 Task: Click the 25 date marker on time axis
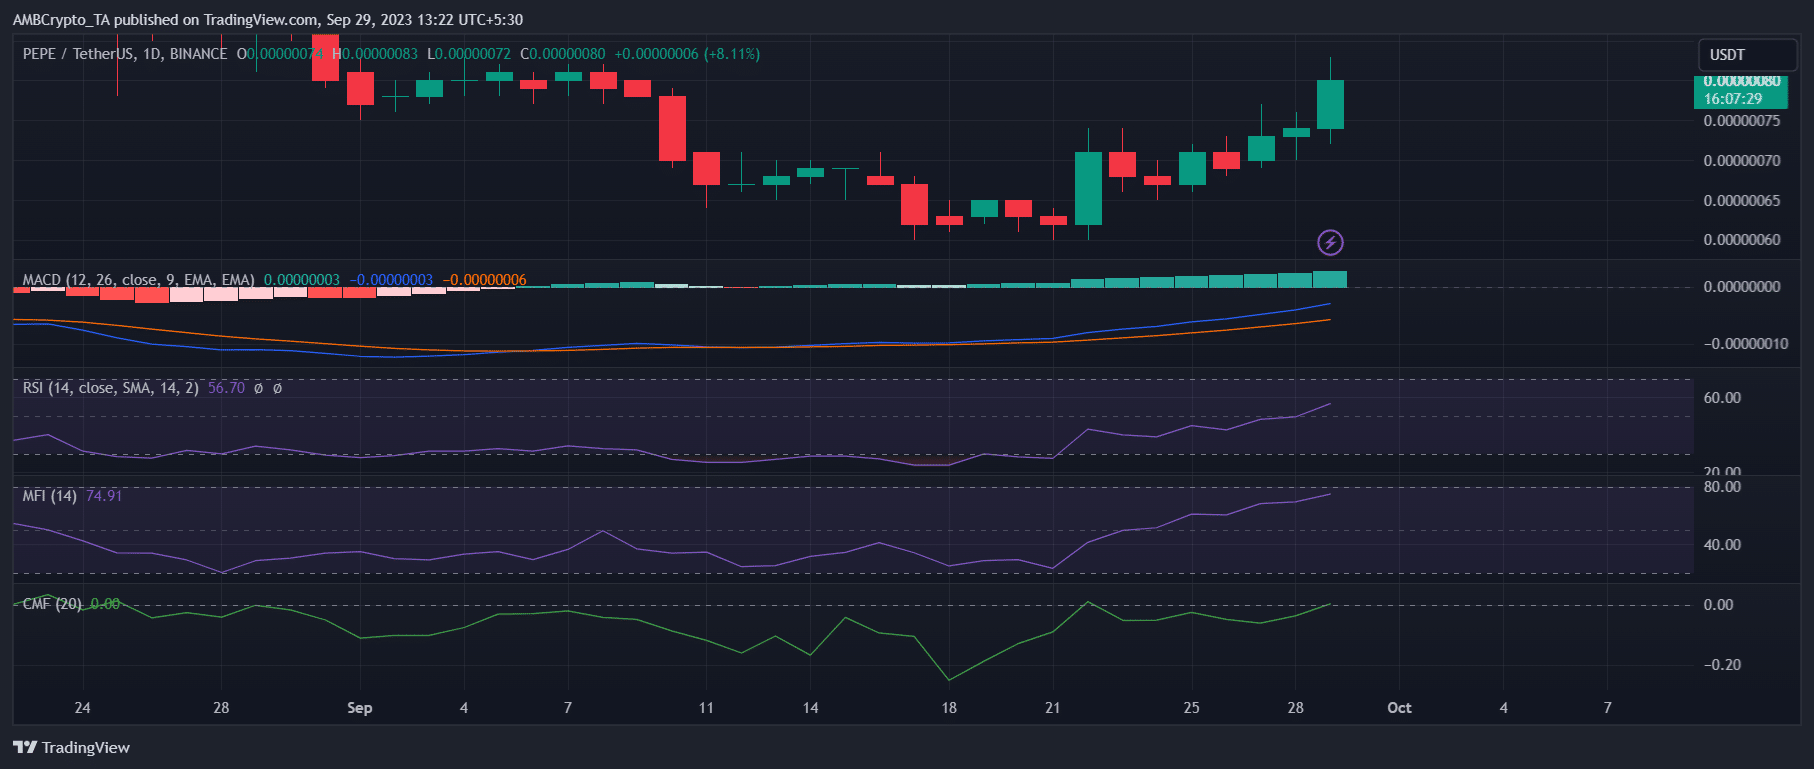coord(1191,708)
